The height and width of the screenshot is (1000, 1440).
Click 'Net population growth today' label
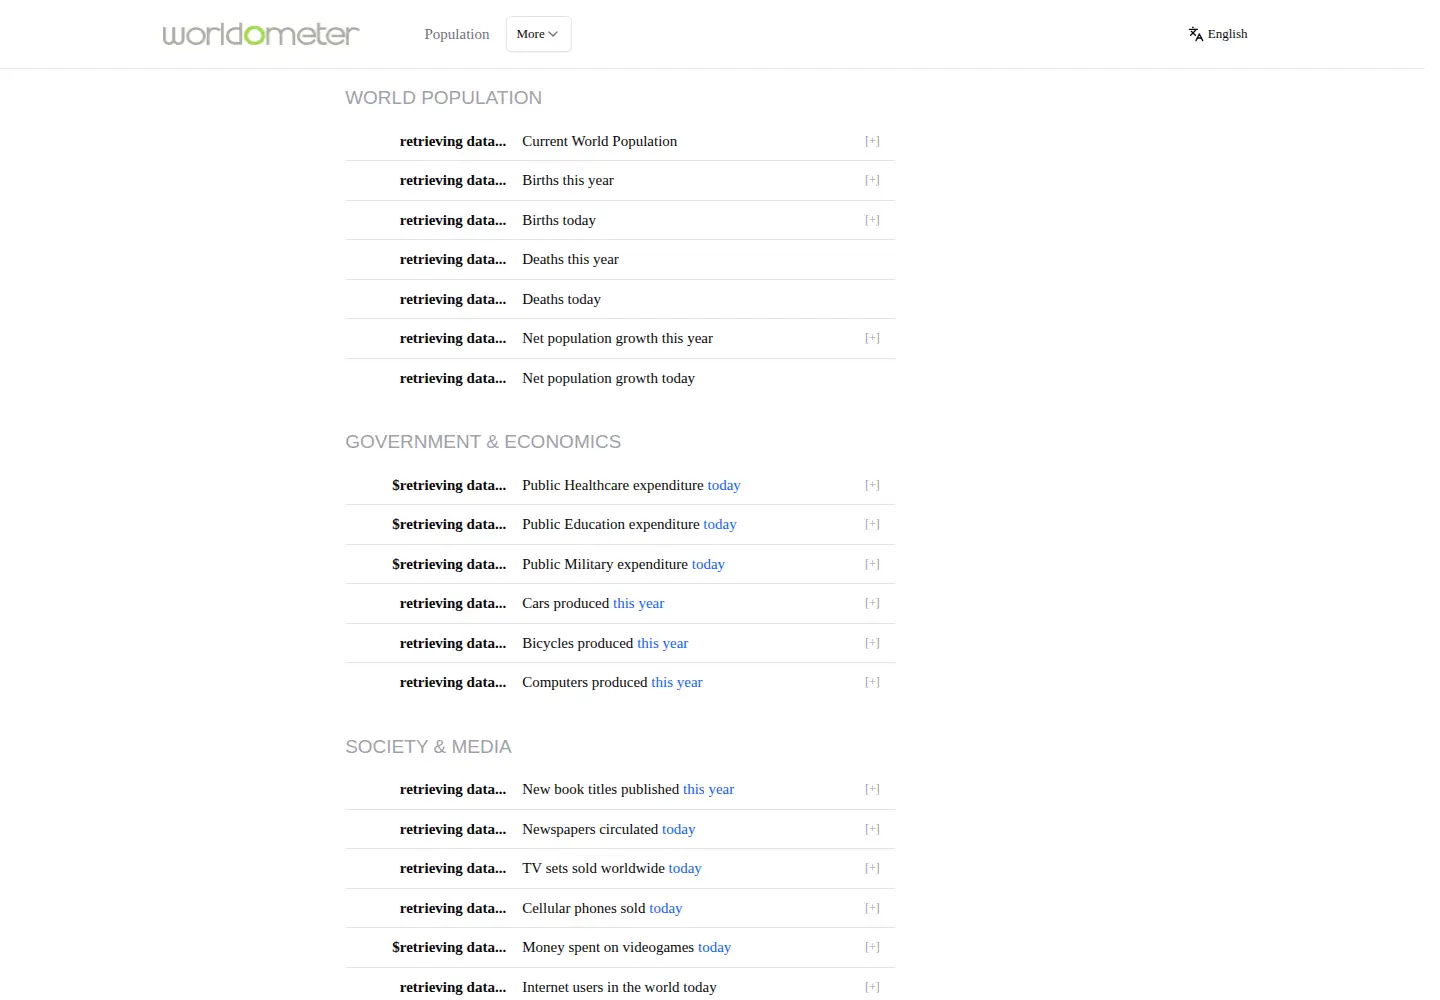click(x=608, y=378)
